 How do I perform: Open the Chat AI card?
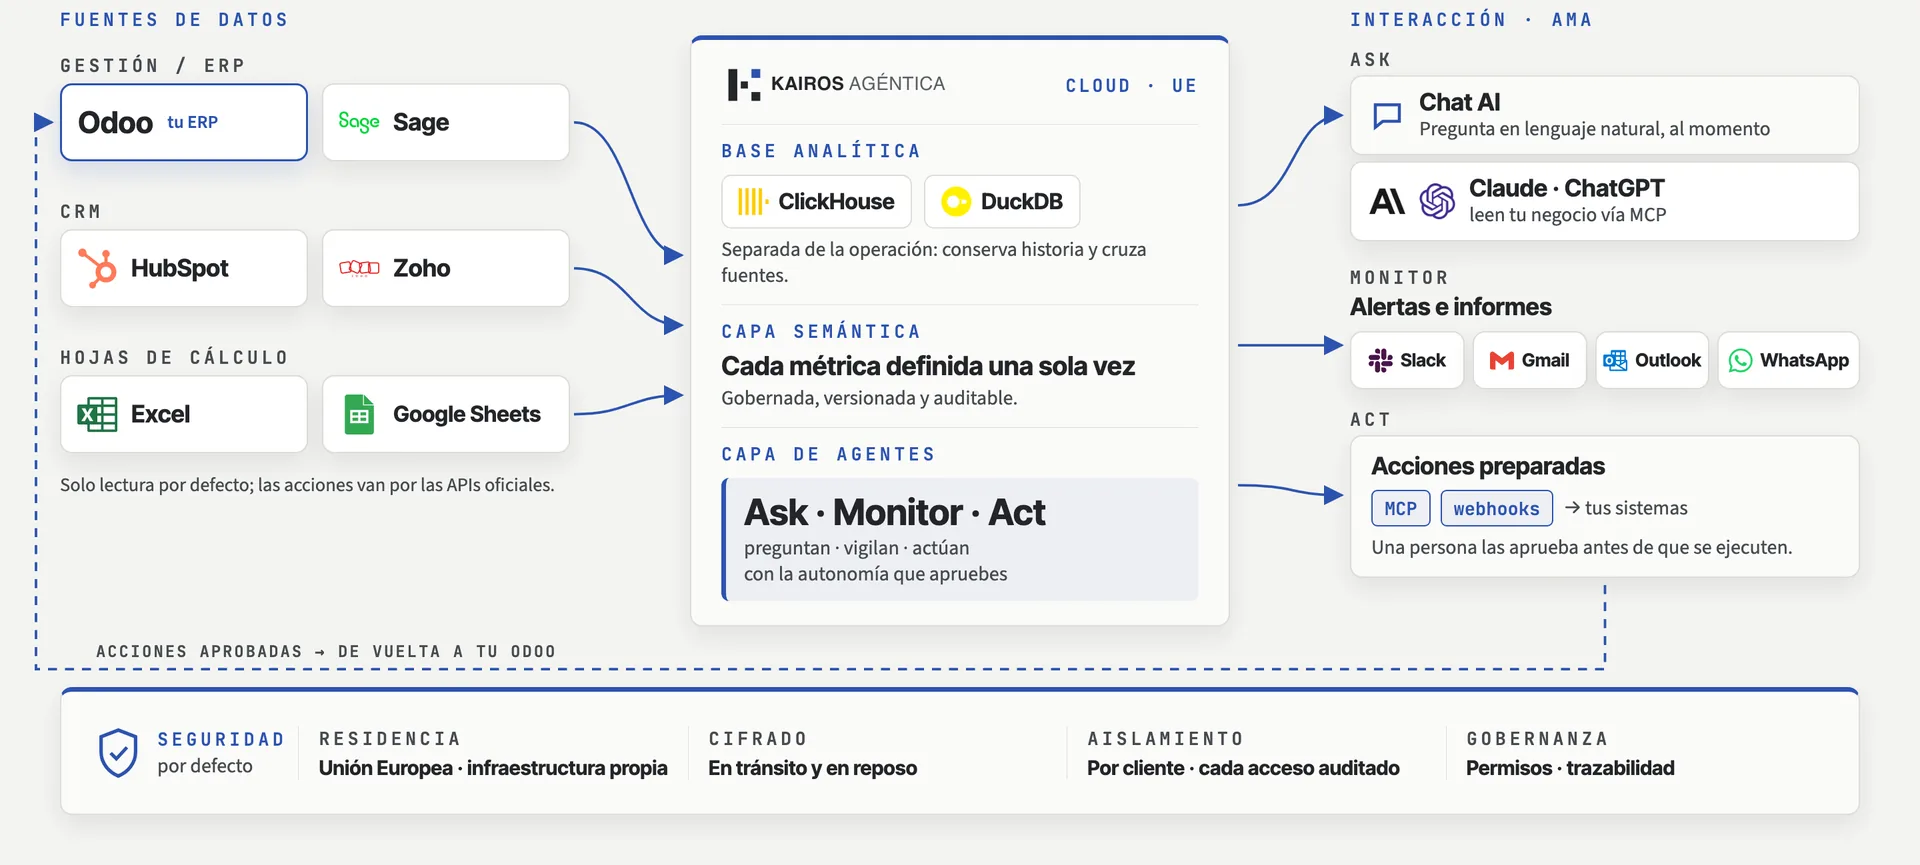click(1605, 115)
